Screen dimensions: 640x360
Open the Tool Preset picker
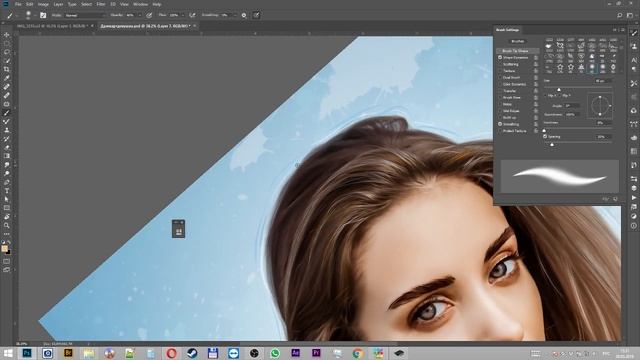point(11,15)
